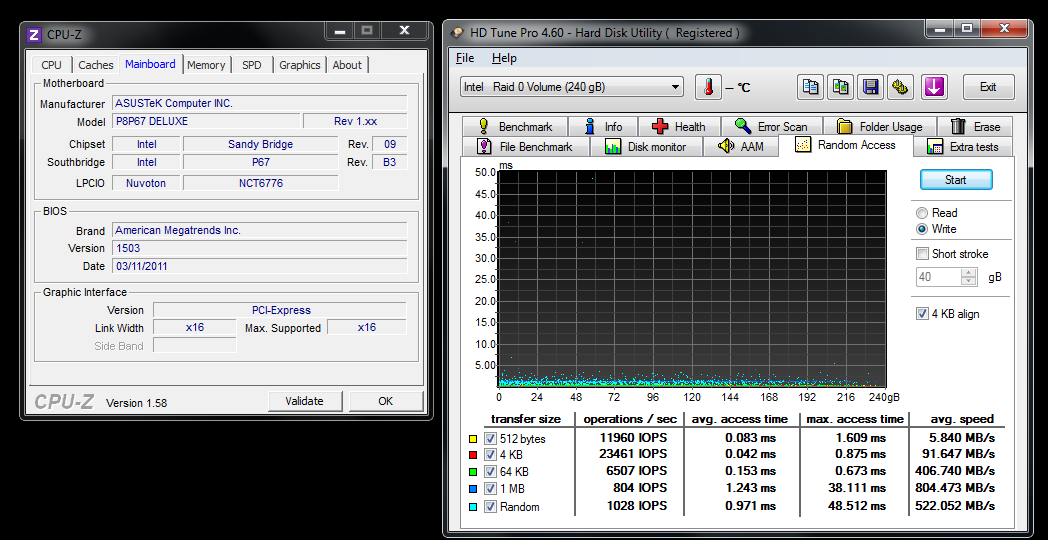Viewport: 1048px width, 540px height.
Task: Select Mainboard tab in CPU-Z
Action: tap(150, 63)
